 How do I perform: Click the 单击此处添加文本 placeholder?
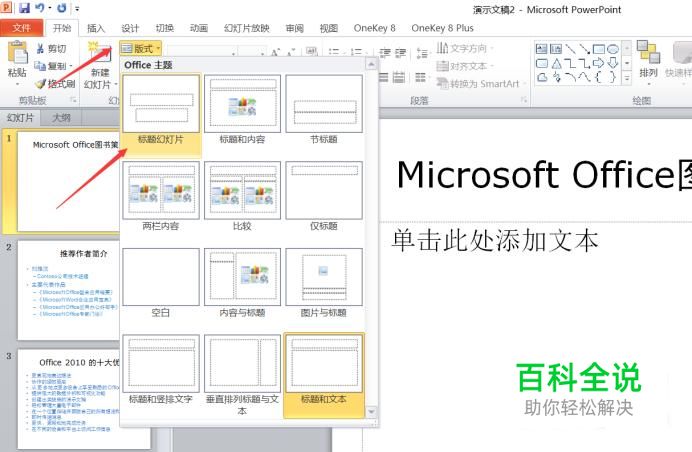pos(495,241)
